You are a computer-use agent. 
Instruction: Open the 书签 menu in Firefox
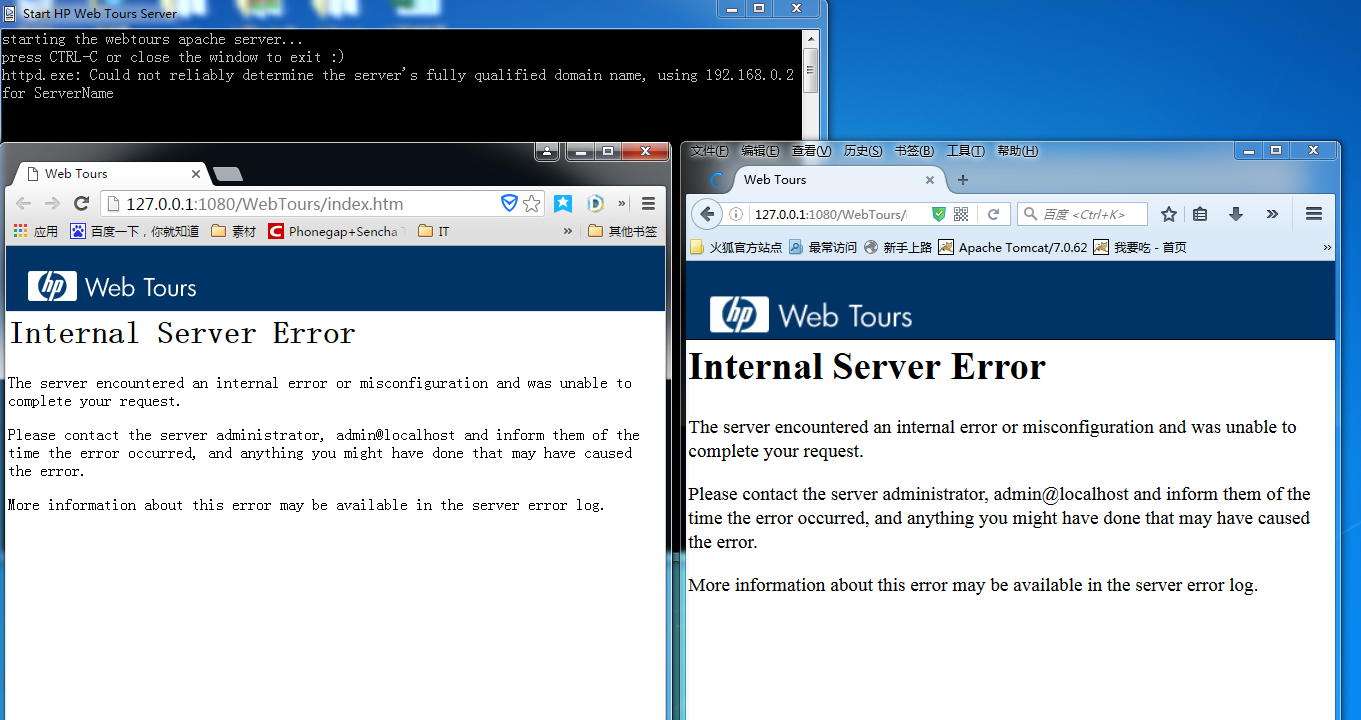pyautogui.click(x=913, y=150)
